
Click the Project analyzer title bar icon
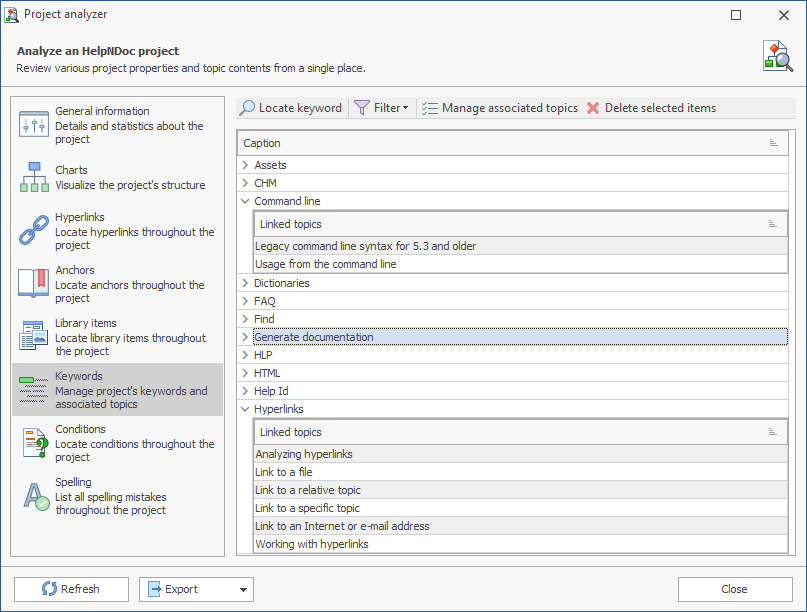point(11,14)
